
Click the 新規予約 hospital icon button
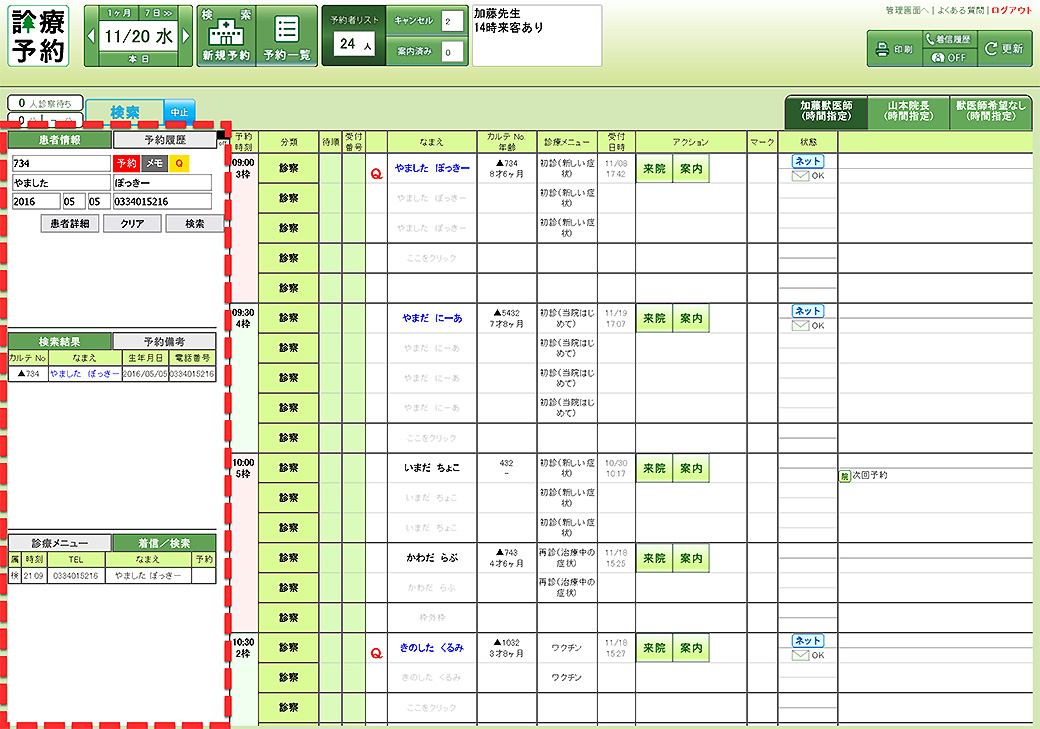(225, 36)
